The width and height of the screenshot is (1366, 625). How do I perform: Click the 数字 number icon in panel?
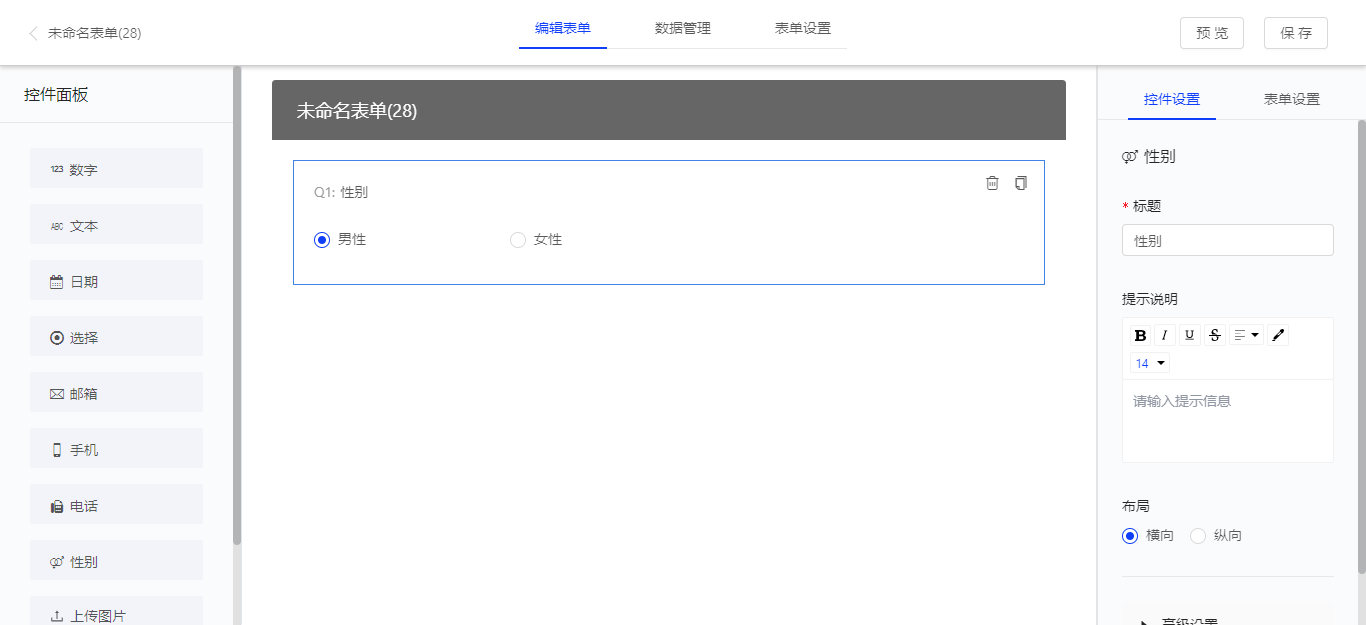[57, 170]
